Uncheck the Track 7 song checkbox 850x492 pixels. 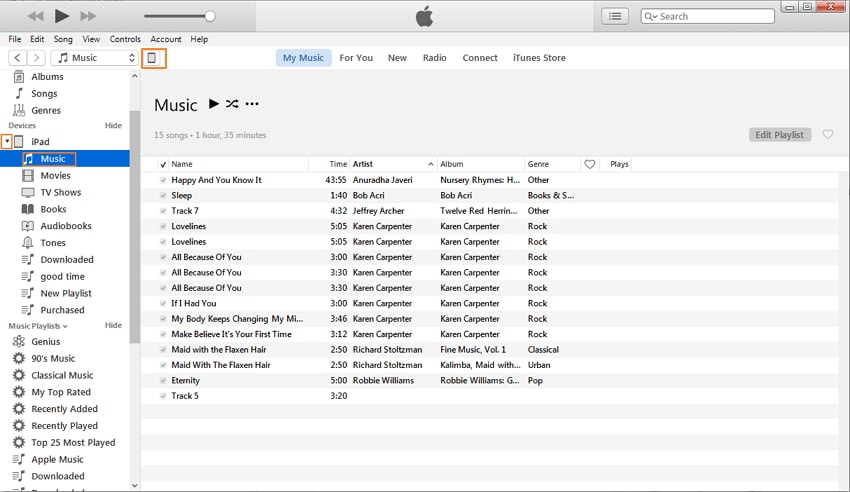coord(163,211)
